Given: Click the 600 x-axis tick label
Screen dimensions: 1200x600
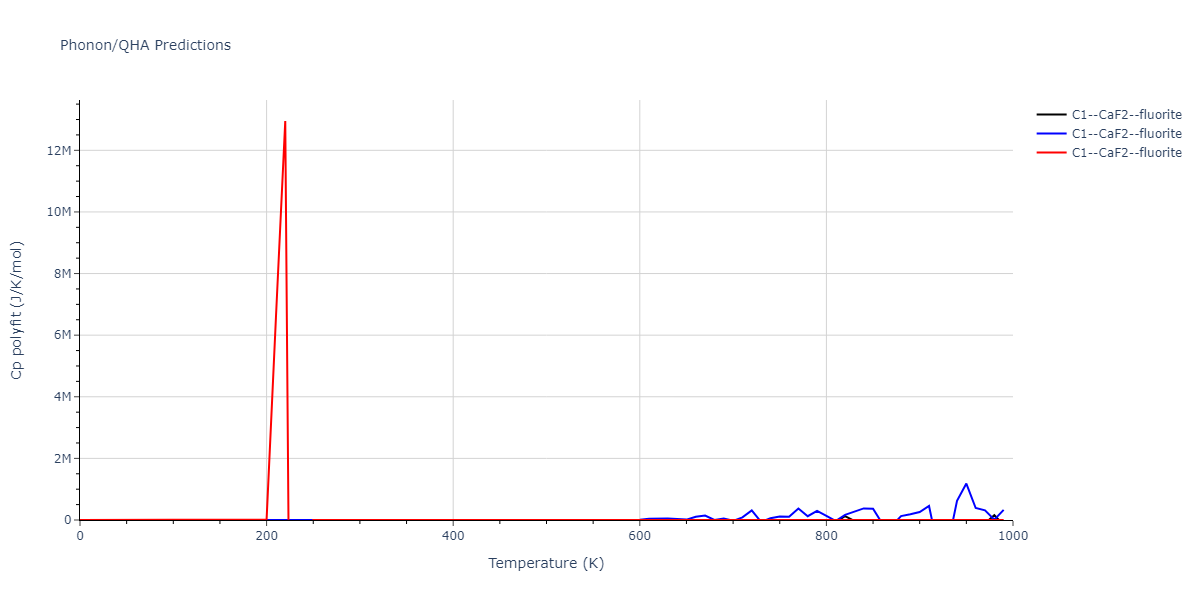Looking at the screenshot, I should [x=639, y=535].
